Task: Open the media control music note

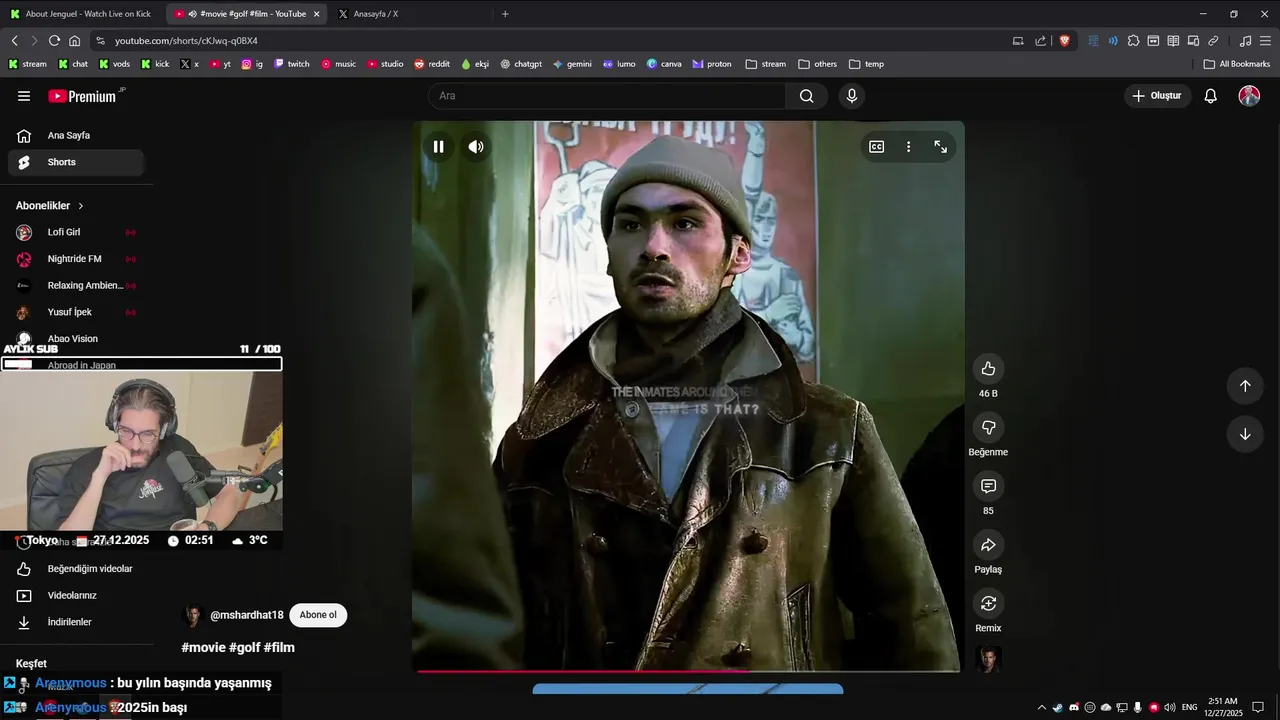Action: [x=1245, y=41]
